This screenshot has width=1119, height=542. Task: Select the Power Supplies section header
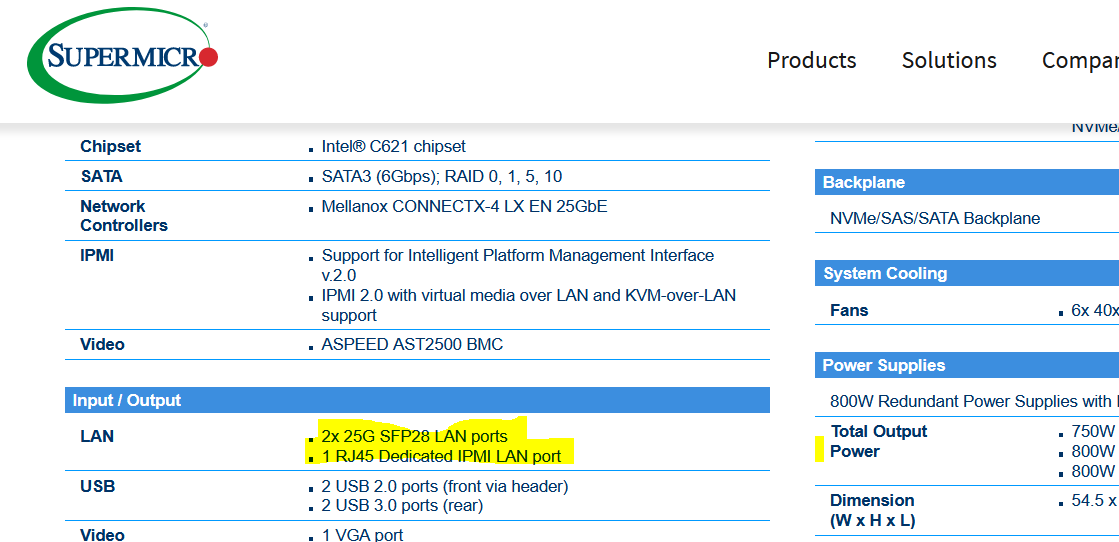[x=883, y=365]
